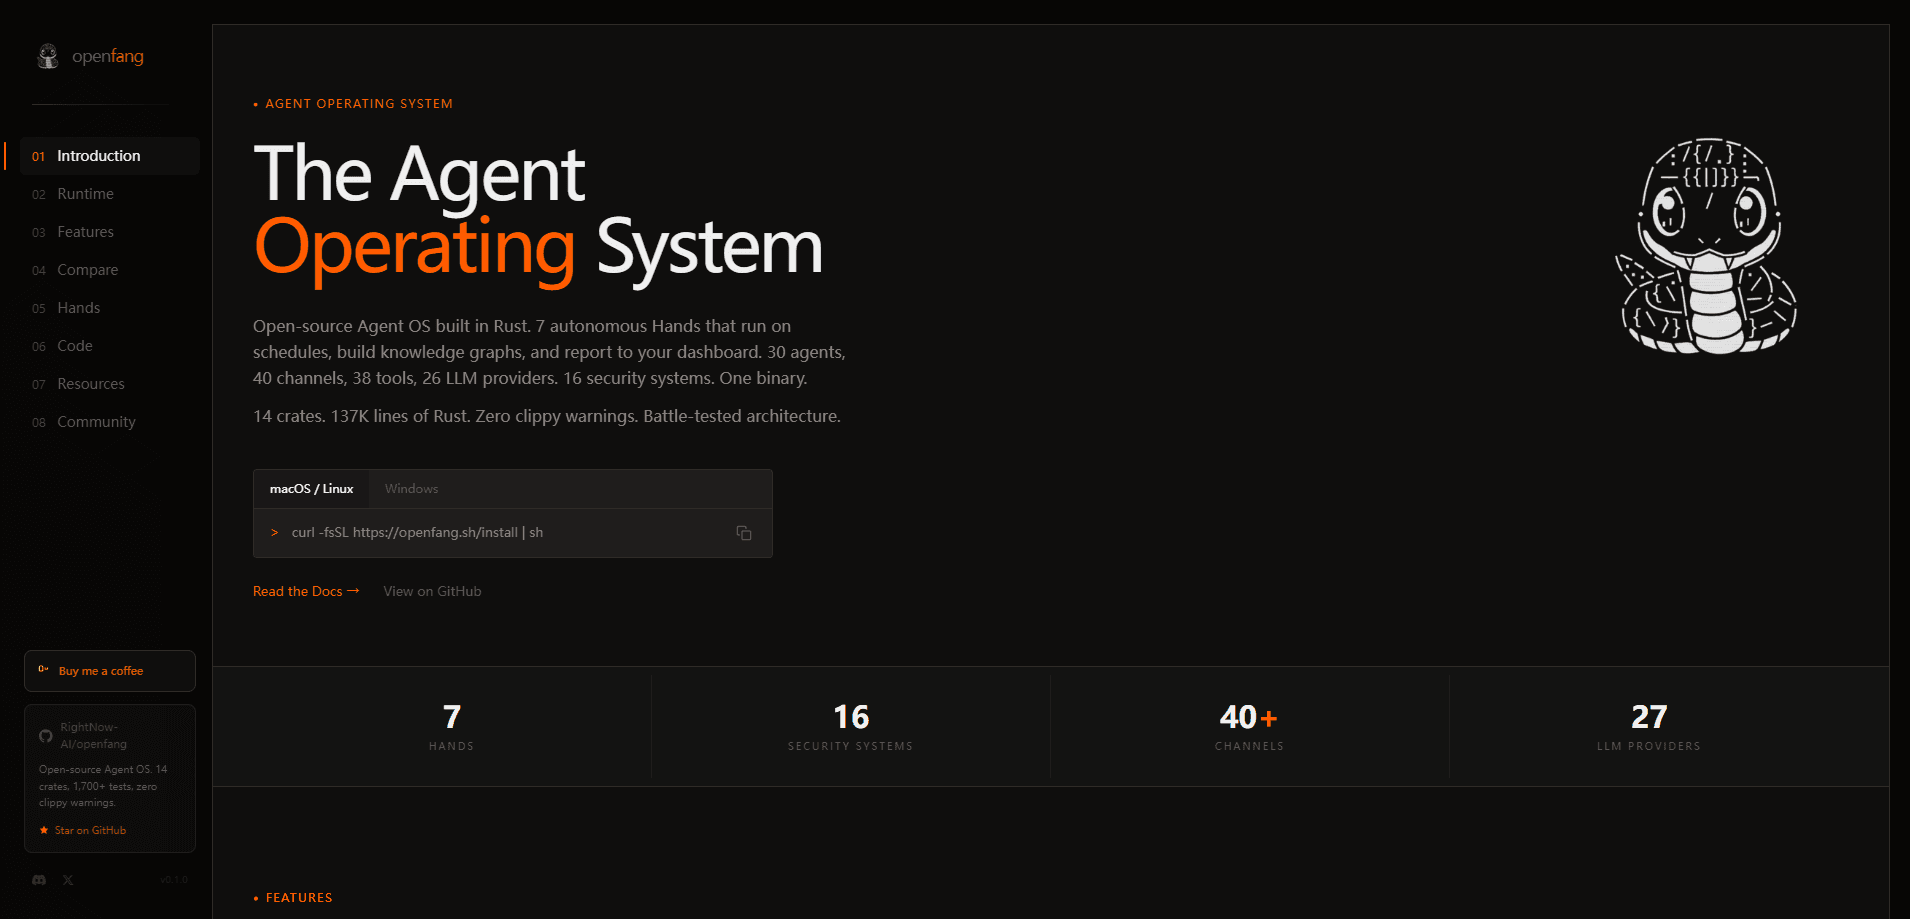Click the curl install command text

pyautogui.click(x=417, y=533)
